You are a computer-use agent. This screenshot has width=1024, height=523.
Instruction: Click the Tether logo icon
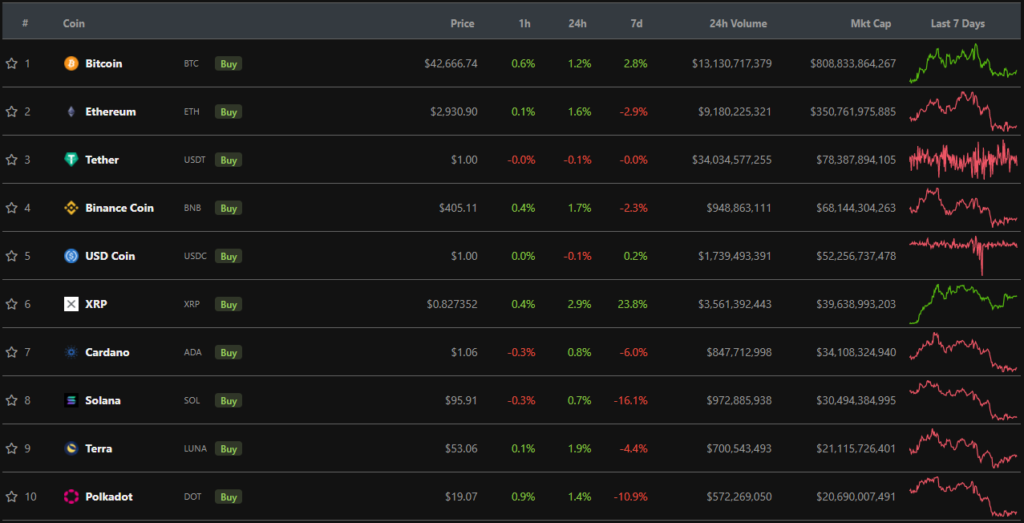tap(71, 160)
